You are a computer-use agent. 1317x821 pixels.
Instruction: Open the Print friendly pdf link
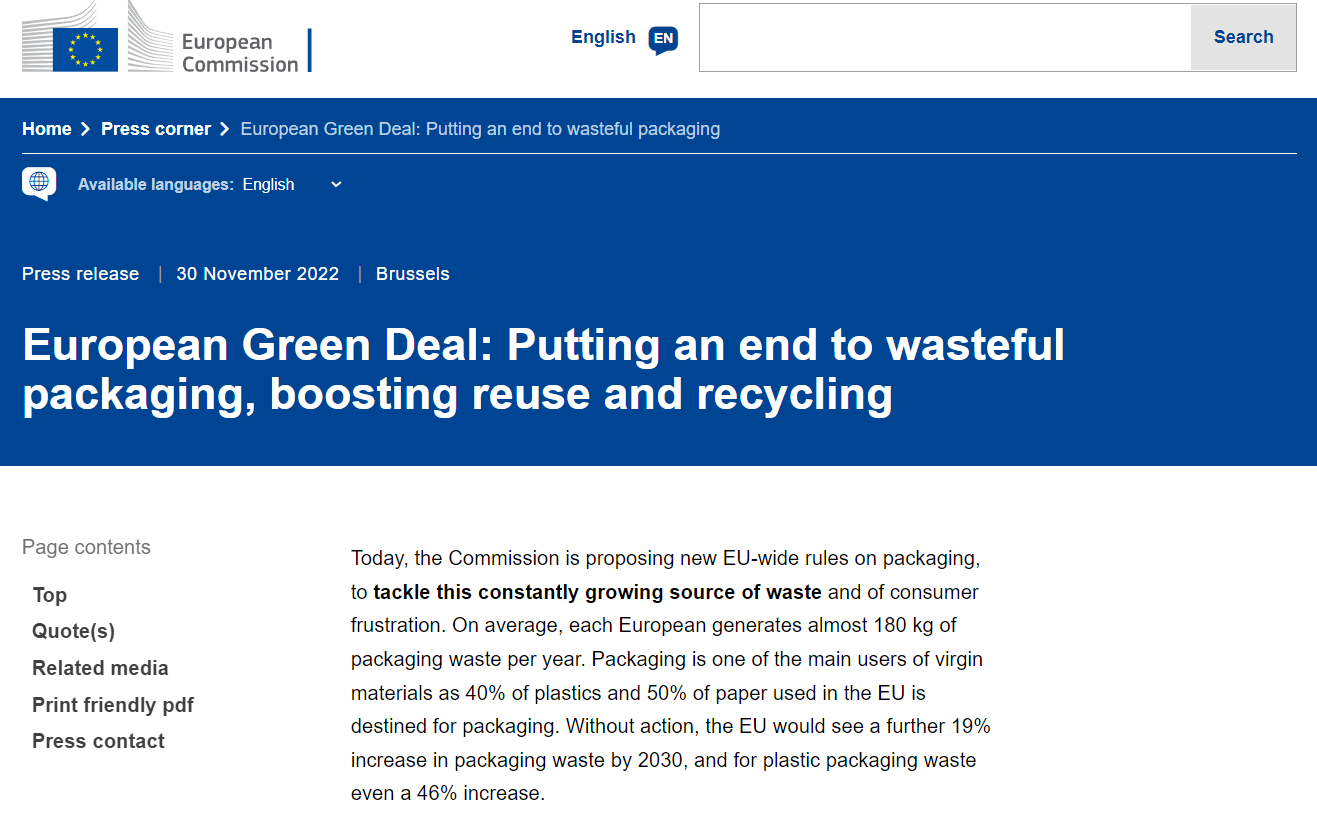coord(112,704)
